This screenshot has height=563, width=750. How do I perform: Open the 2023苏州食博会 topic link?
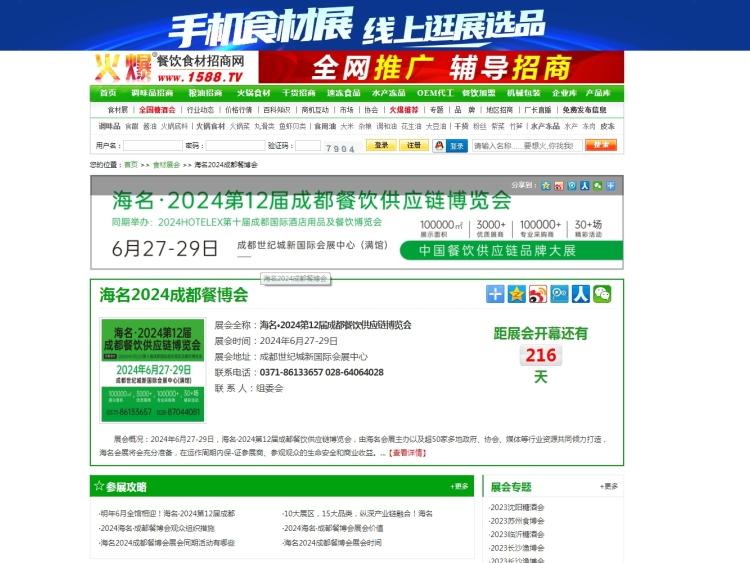tap(517, 520)
